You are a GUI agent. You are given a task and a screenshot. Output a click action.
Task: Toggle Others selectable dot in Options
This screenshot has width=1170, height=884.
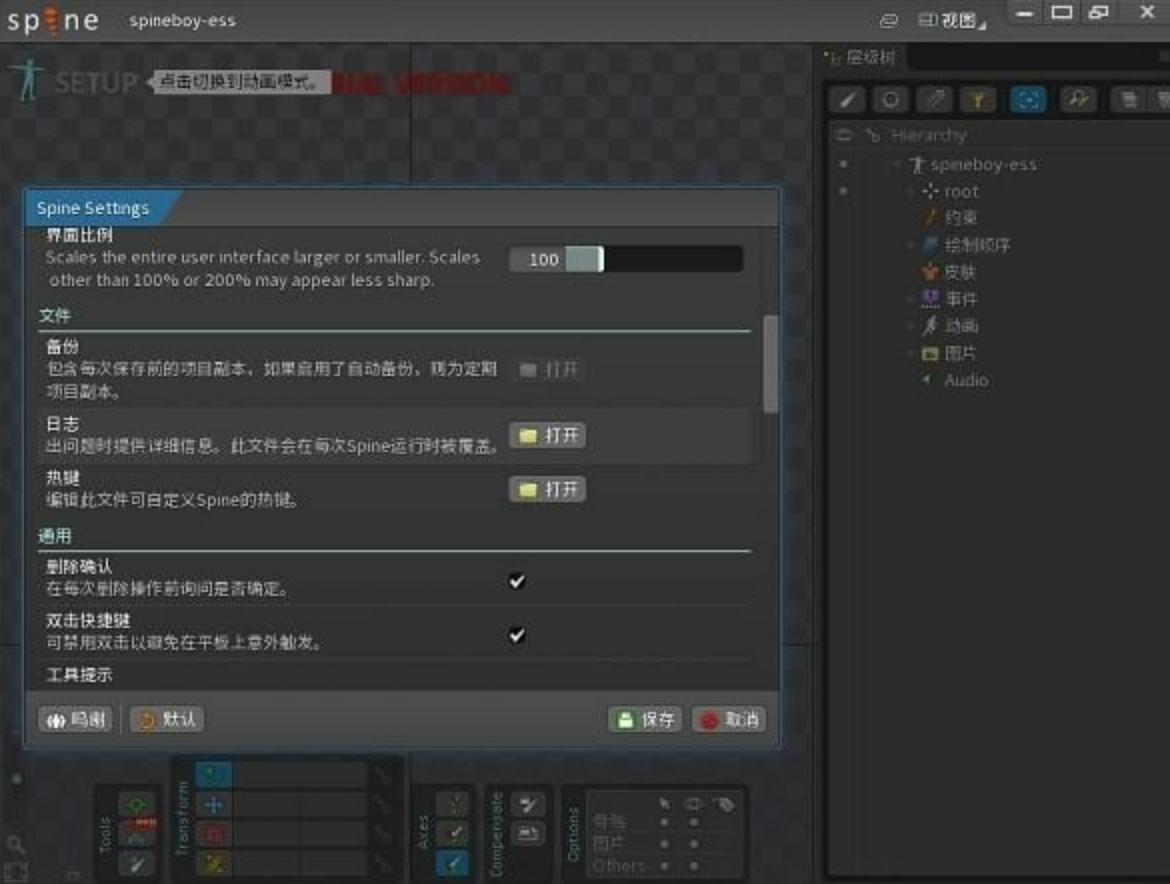click(x=664, y=865)
